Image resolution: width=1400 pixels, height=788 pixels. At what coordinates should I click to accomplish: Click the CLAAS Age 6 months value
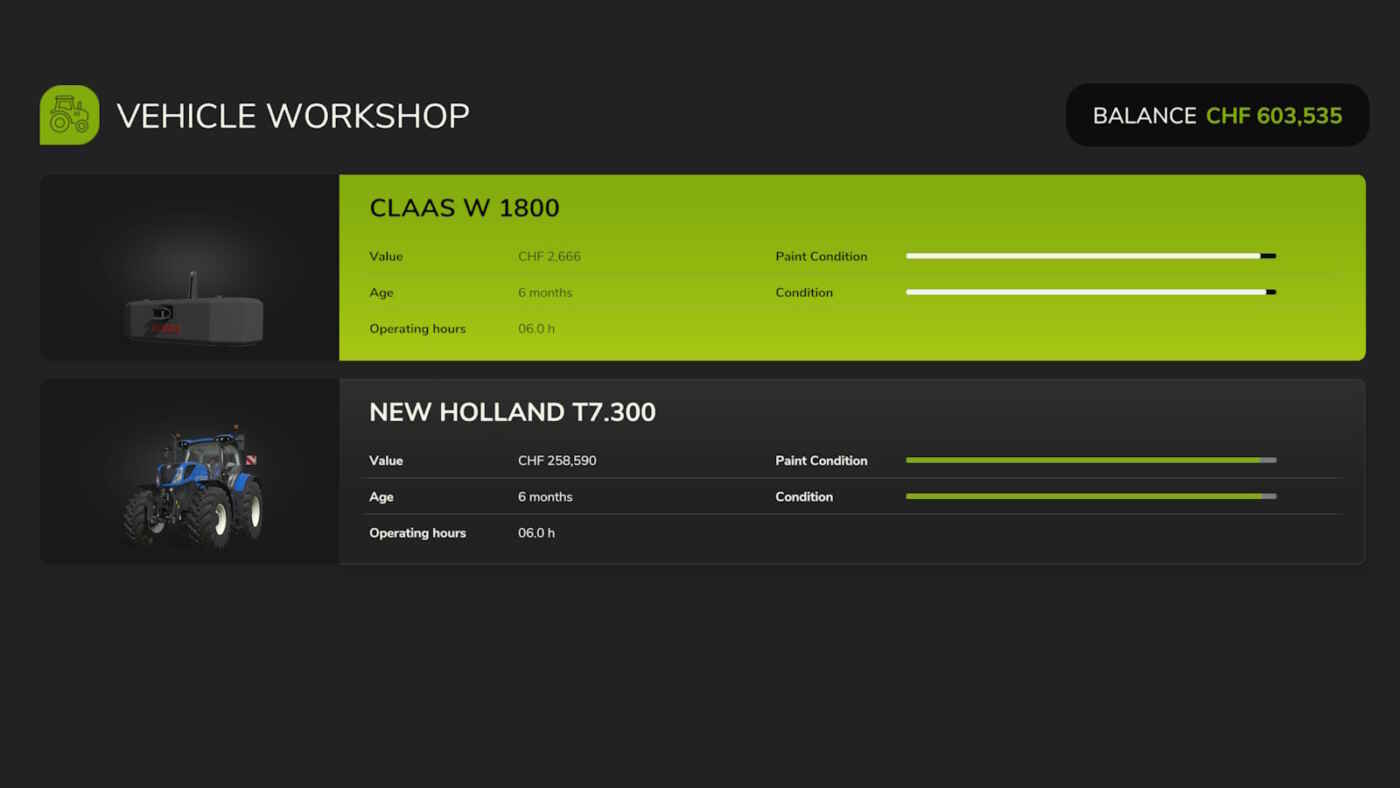pos(545,292)
